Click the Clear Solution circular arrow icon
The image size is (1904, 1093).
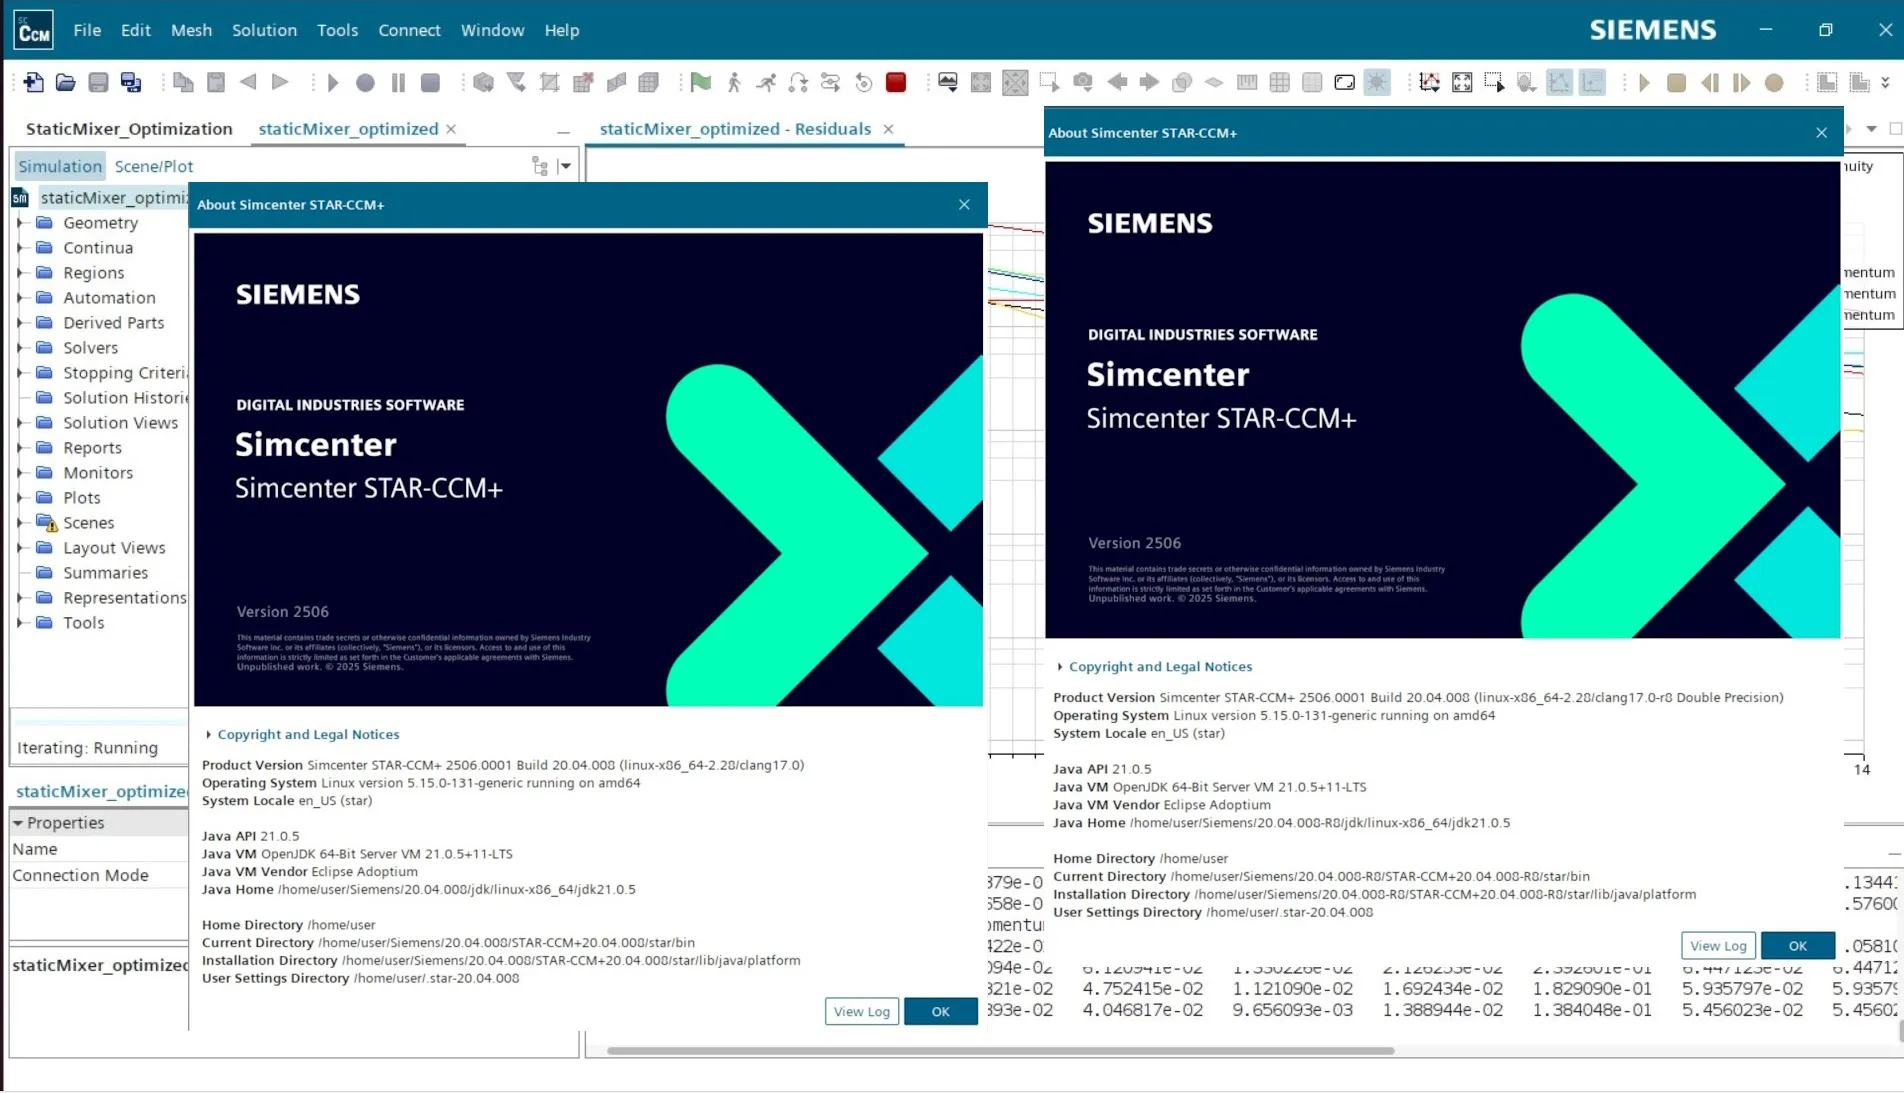[864, 83]
